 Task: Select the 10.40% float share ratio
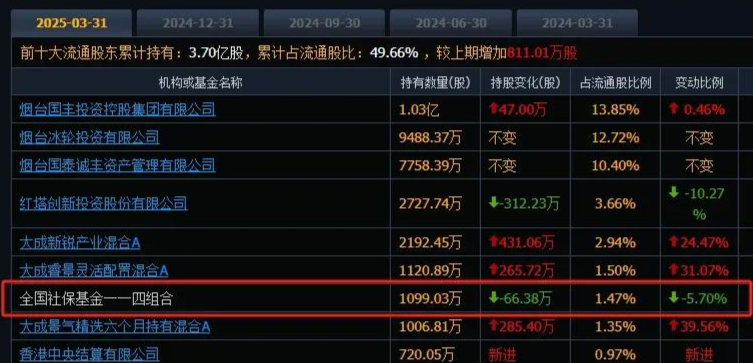pos(615,166)
